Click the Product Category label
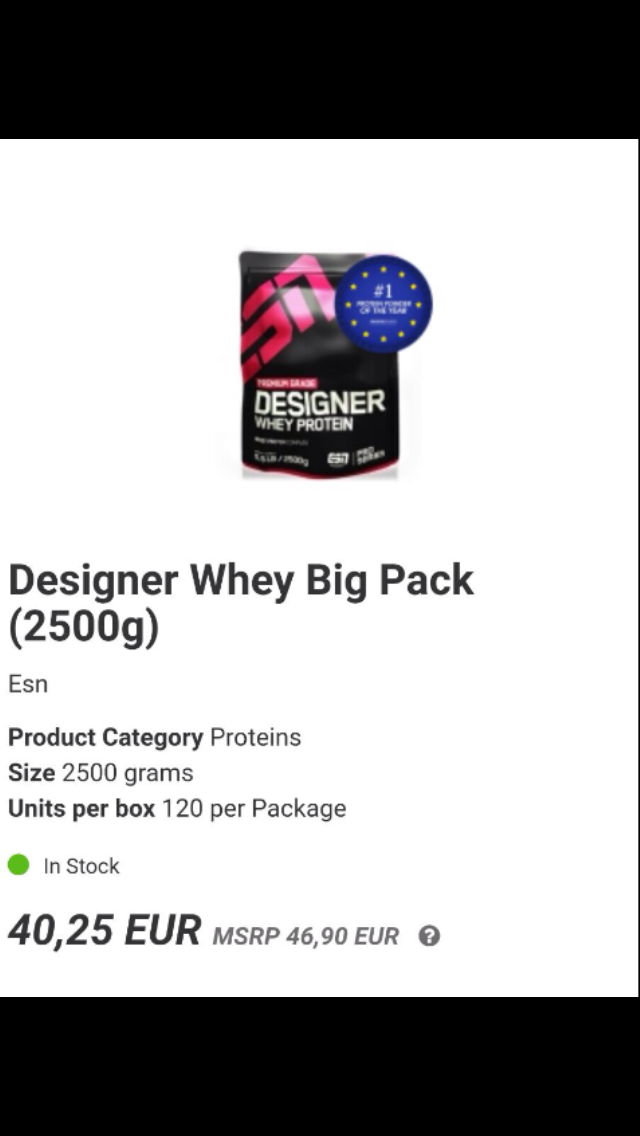This screenshot has height=1136, width=640. tap(106, 738)
